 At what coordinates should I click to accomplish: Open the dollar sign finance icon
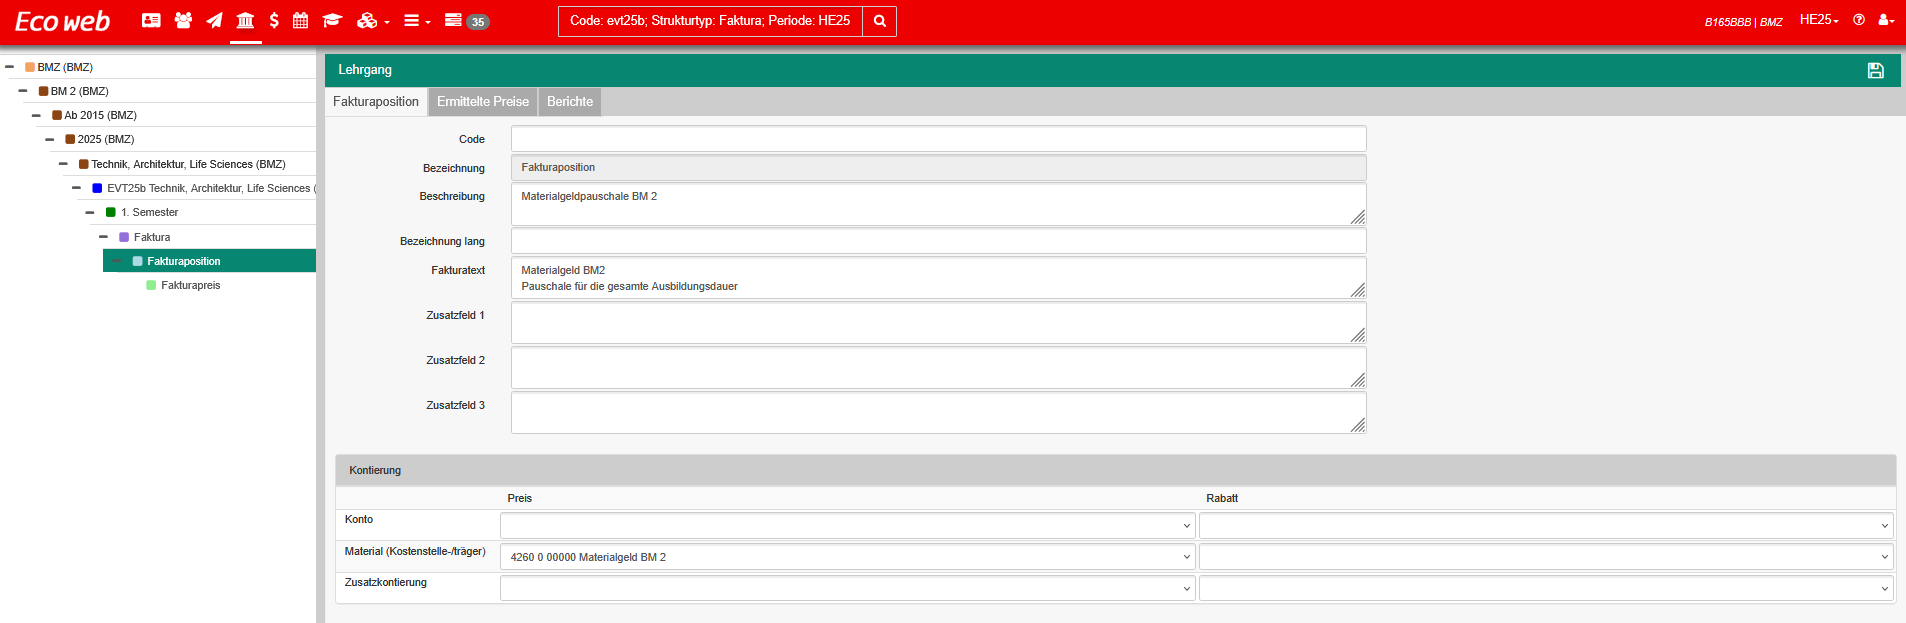[x=274, y=20]
